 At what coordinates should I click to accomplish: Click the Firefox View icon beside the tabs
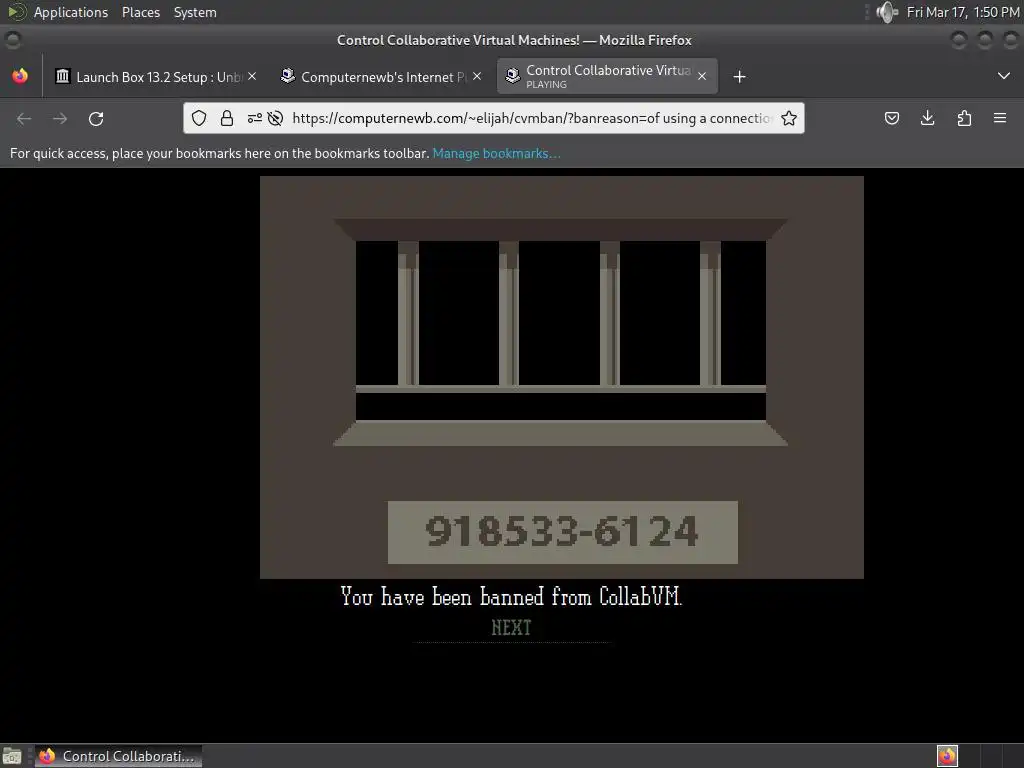[x=20, y=76]
